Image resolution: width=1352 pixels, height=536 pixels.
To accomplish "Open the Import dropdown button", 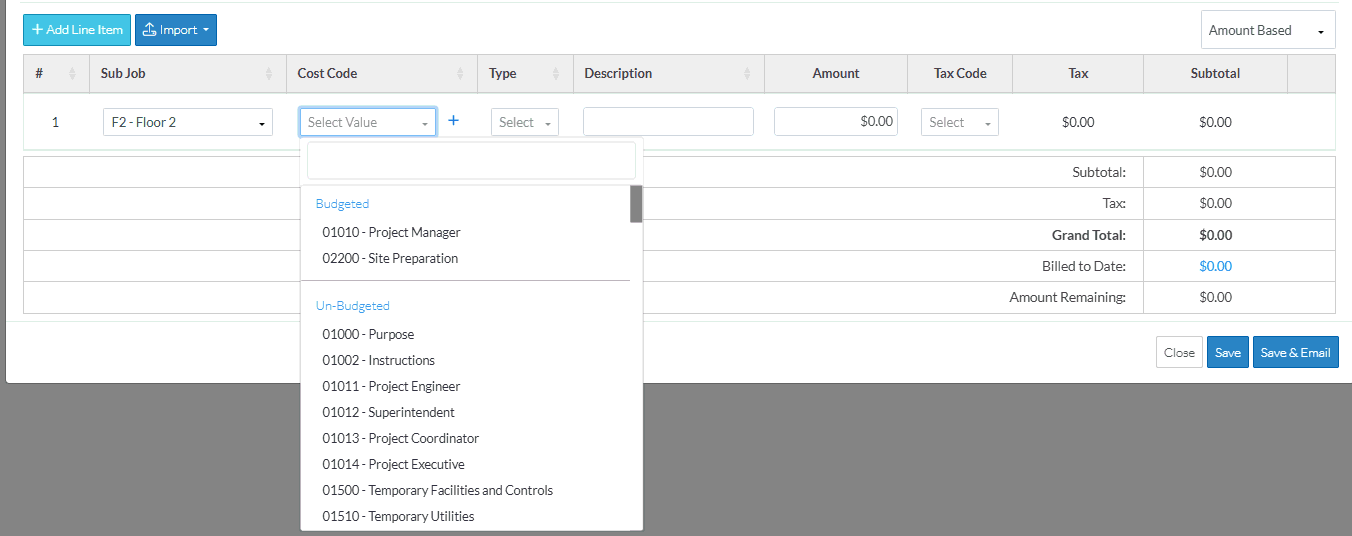I will [176, 30].
